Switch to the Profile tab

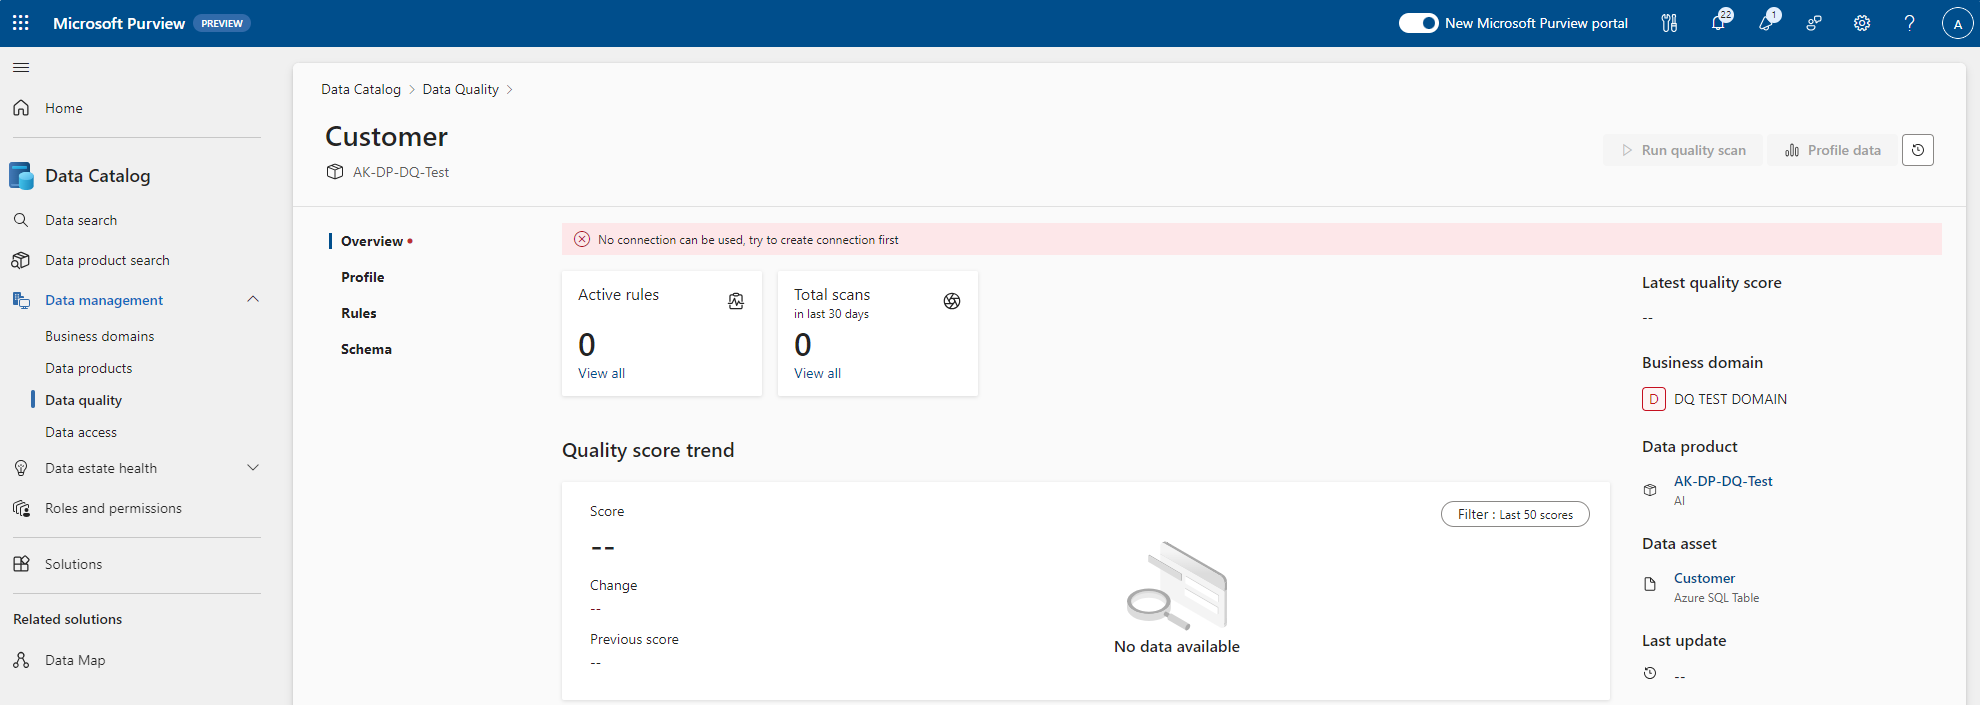(362, 277)
